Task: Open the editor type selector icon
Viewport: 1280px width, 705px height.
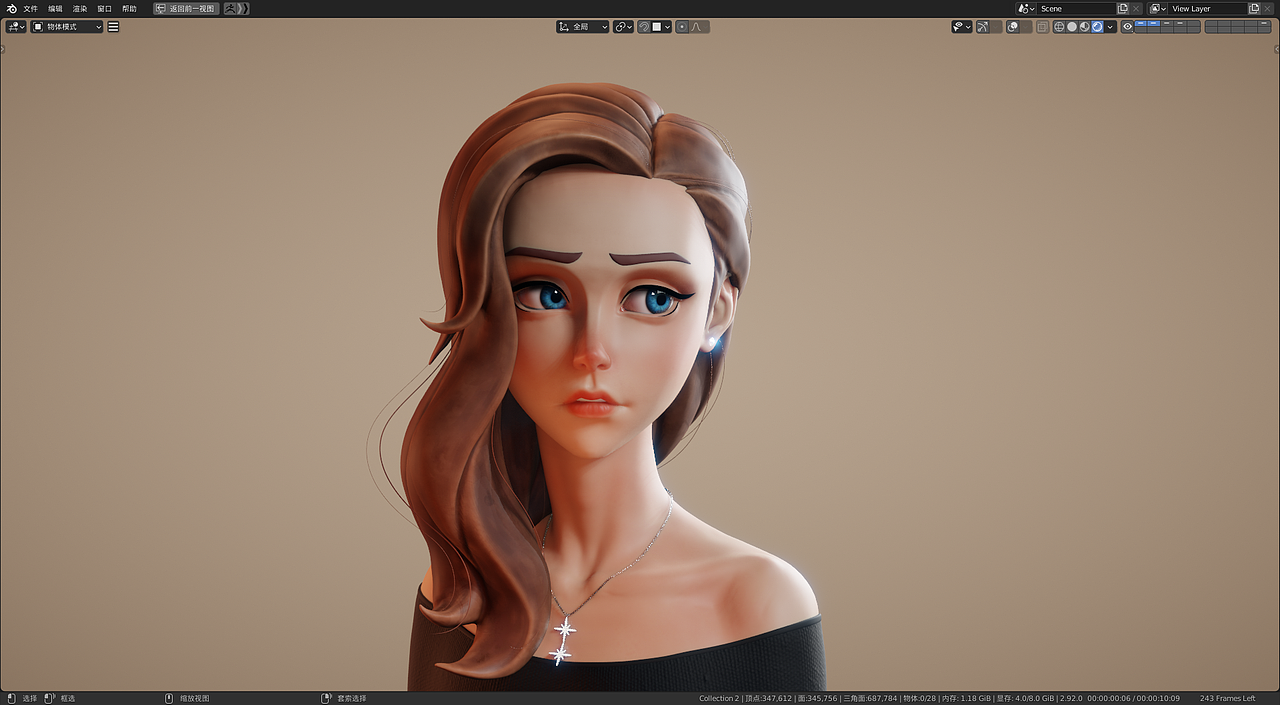Action: point(14,26)
